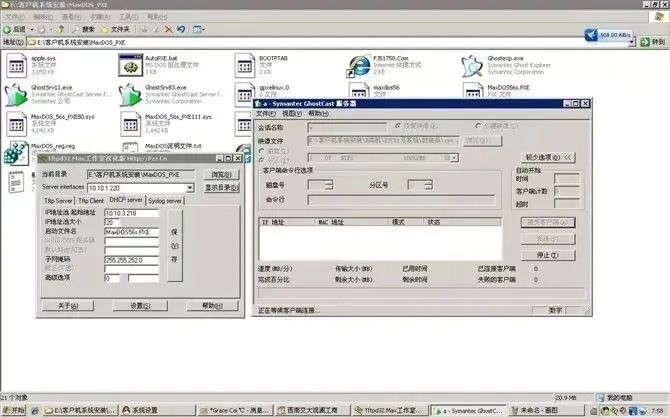Open the Explorer Tools menu
This screenshot has width=670, height=418.
click(129, 17)
